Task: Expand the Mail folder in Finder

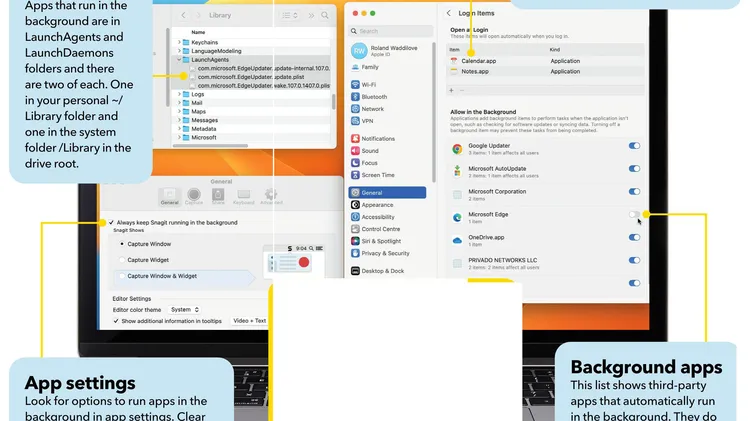Action: pos(179,103)
